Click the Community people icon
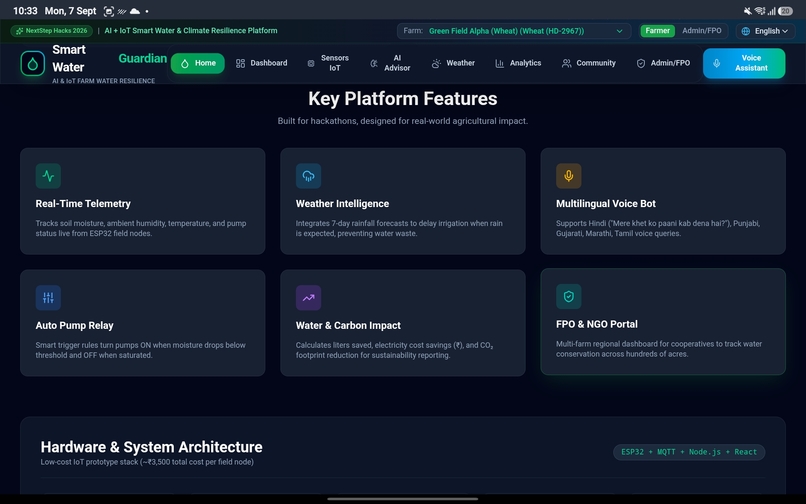Viewport: 806px width, 504px height. (566, 63)
